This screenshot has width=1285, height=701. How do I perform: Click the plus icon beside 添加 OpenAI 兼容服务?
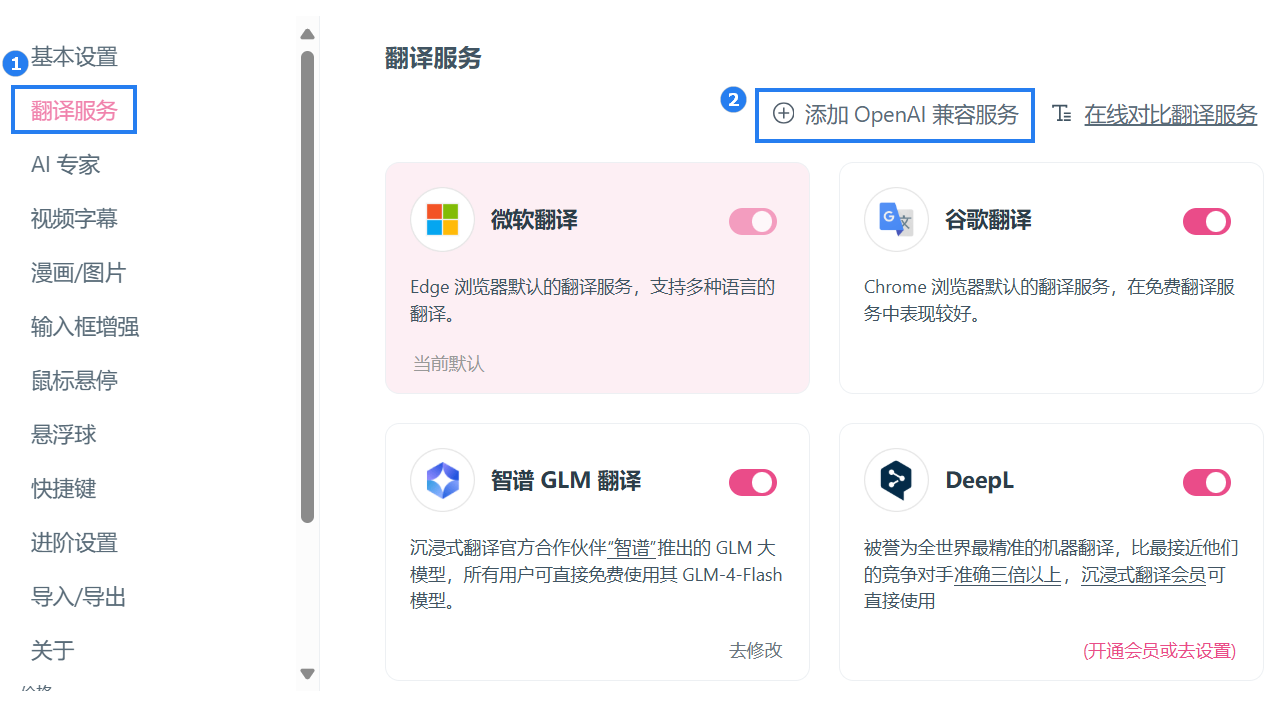[784, 114]
